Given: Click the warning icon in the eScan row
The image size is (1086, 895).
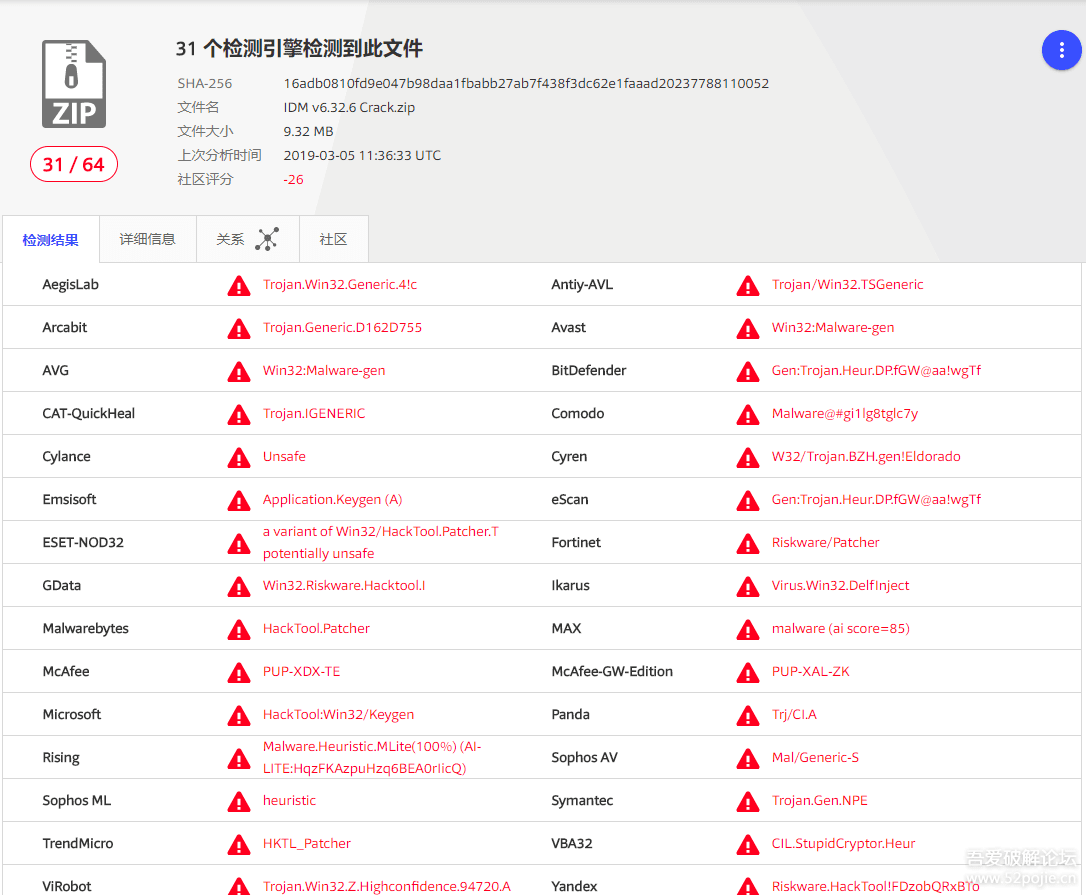Looking at the screenshot, I should click(x=748, y=500).
